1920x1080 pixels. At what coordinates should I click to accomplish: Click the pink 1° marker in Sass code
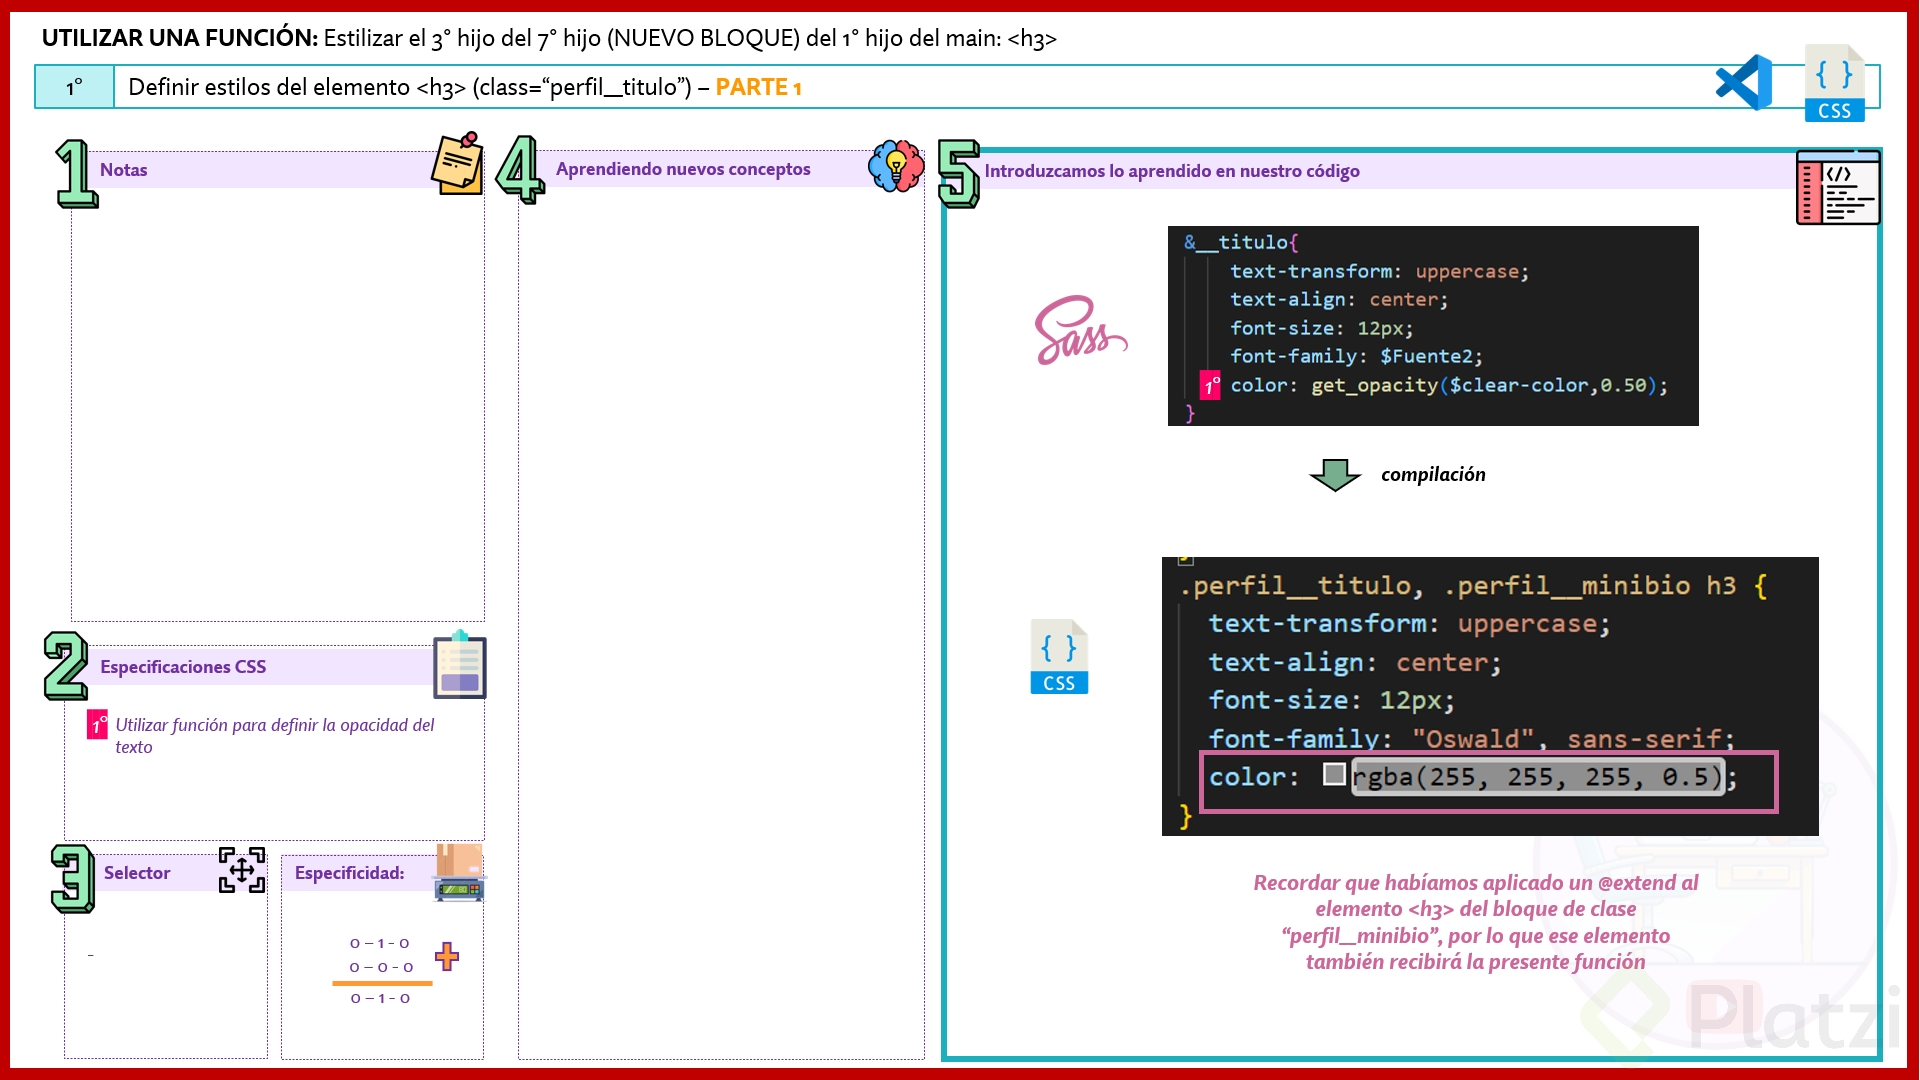[1210, 386]
